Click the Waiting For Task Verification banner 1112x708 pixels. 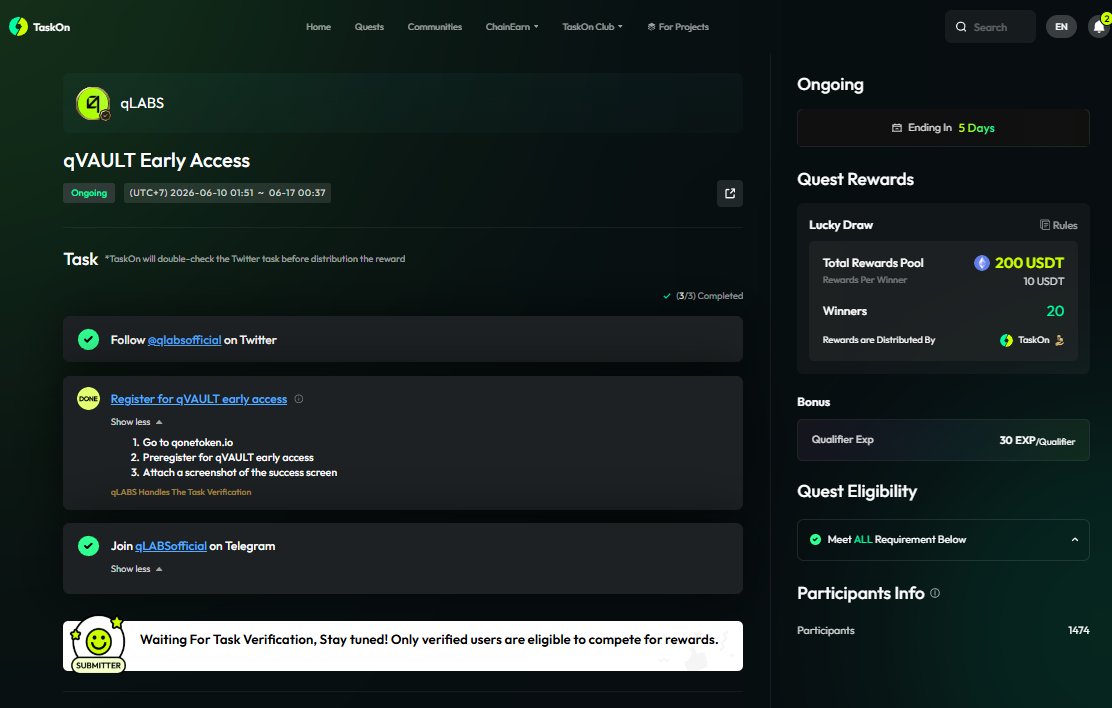403,646
